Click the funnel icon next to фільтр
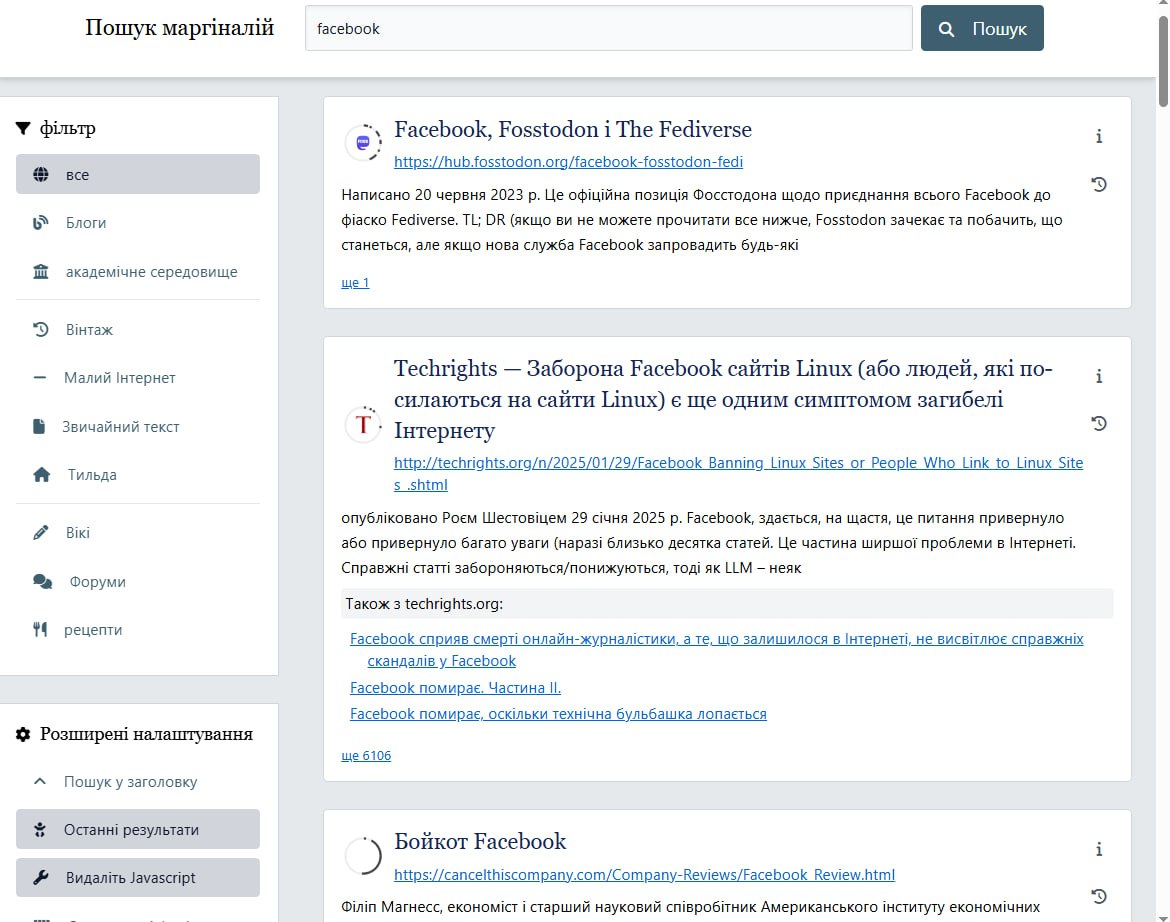The height and width of the screenshot is (922, 1170). (x=23, y=128)
